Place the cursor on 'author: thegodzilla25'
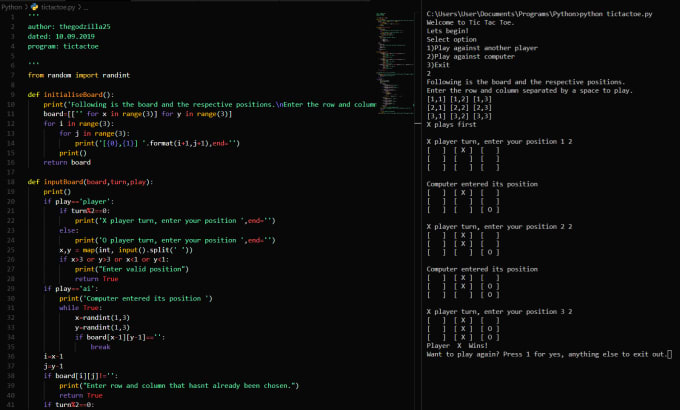Viewport: 680px width, 410px height. [x=69, y=26]
